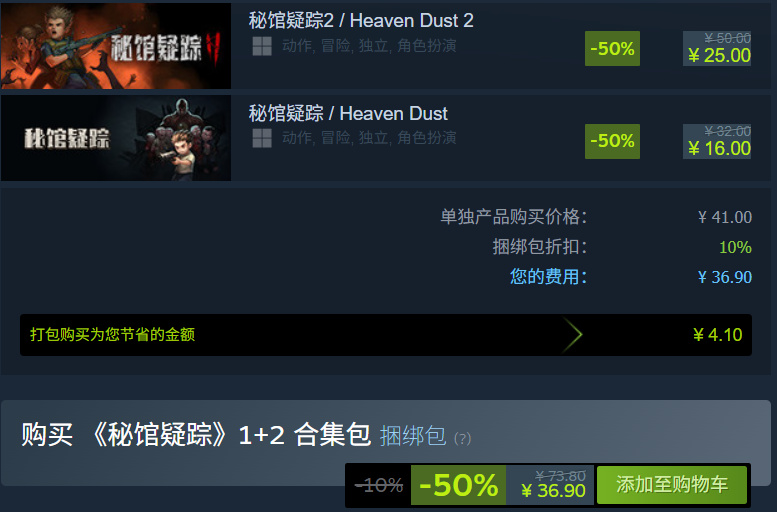This screenshot has height=512, width=777.
Task: Click the crossed-out -10% bundle discount
Action: point(379,485)
